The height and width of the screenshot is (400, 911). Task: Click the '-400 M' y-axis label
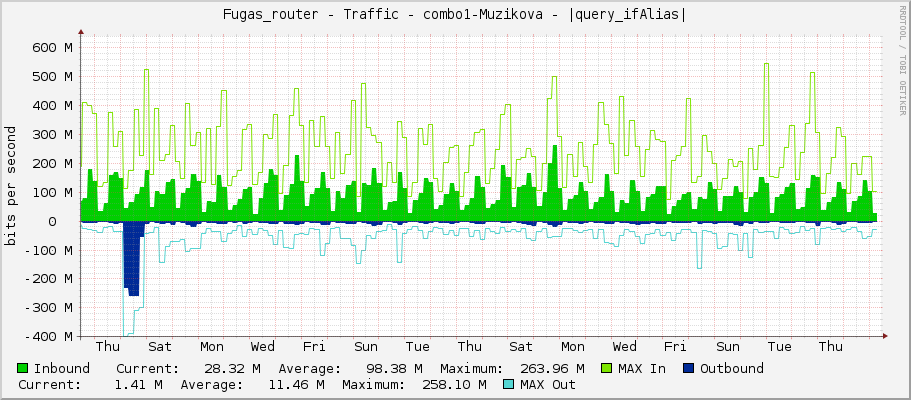point(48,337)
